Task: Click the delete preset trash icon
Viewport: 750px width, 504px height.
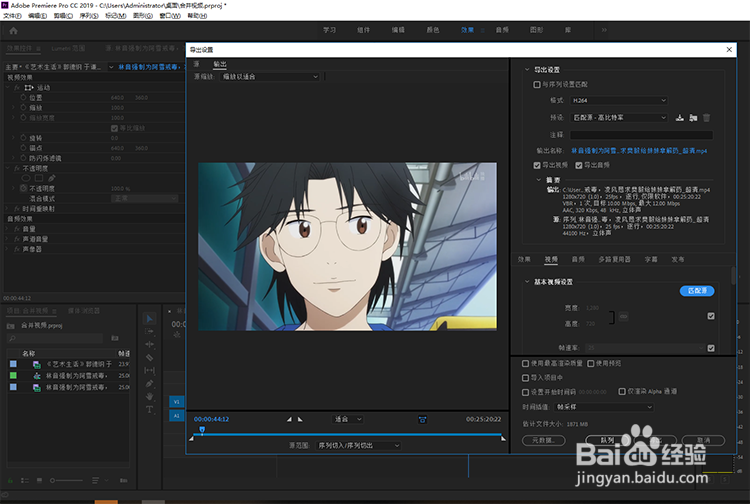Action: 706,118
